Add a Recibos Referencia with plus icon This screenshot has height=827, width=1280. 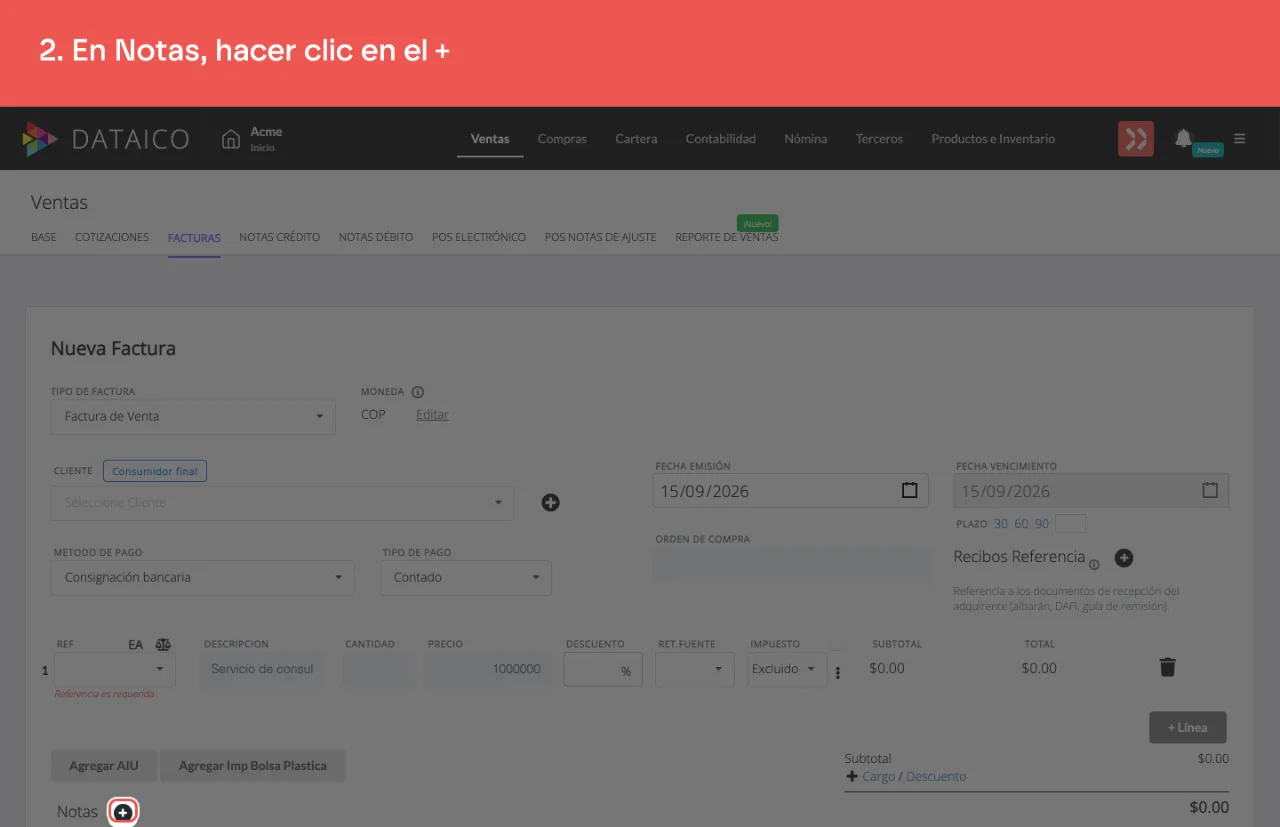point(1124,558)
